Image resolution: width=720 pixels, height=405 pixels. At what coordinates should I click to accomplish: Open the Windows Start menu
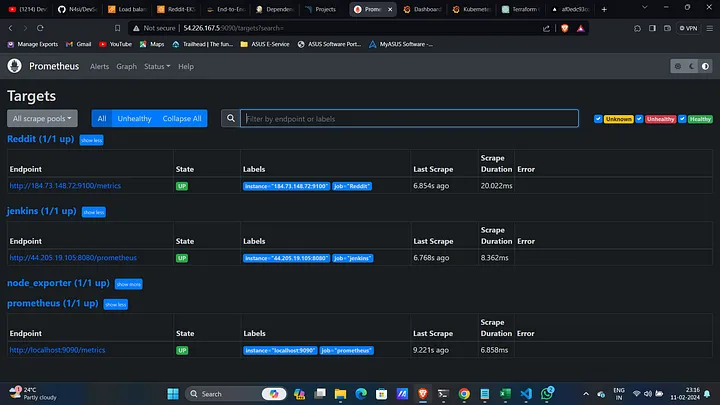(x=173, y=394)
